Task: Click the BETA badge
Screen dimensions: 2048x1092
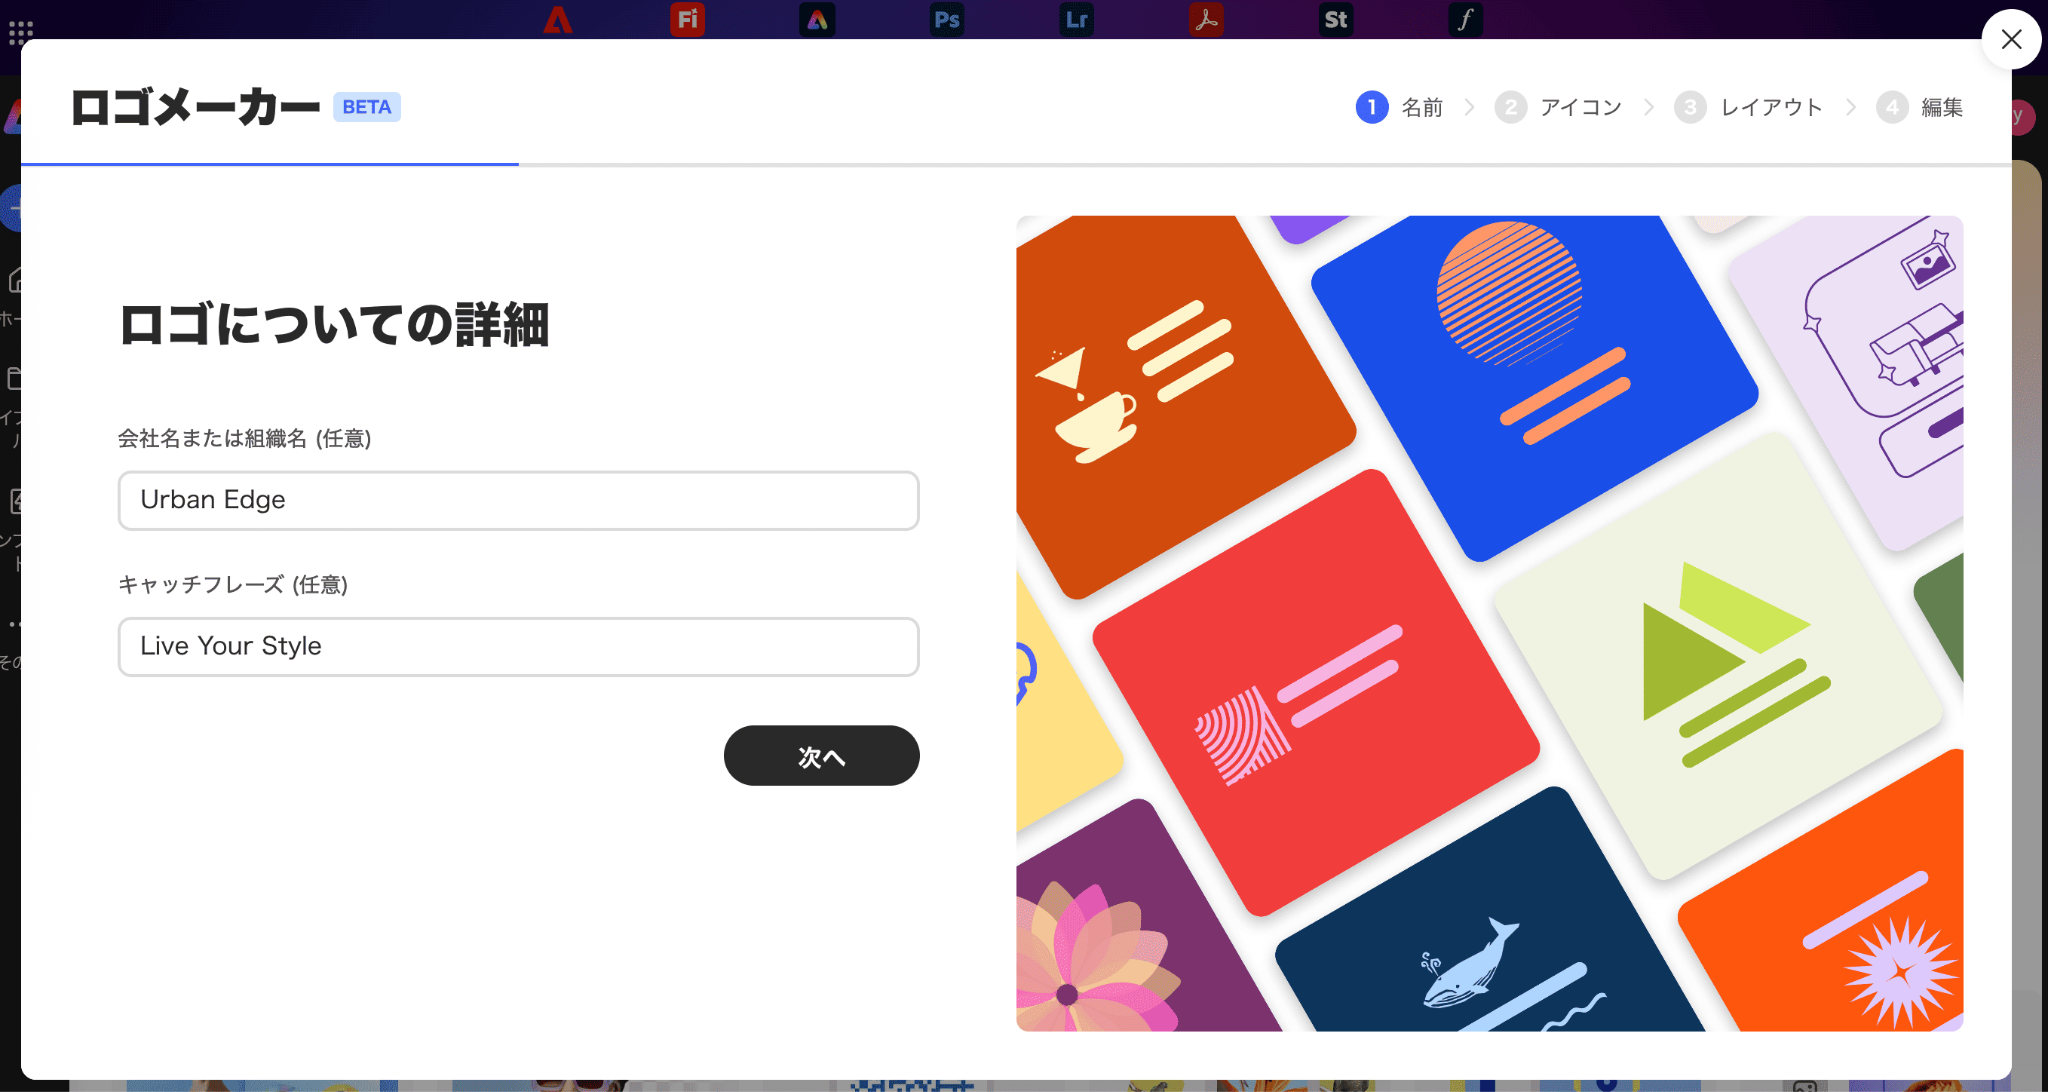Action: [x=367, y=107]
